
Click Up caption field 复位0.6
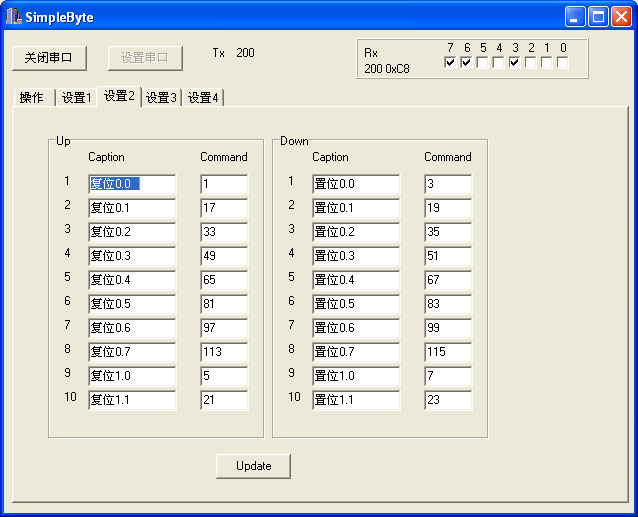click(132, 328)
